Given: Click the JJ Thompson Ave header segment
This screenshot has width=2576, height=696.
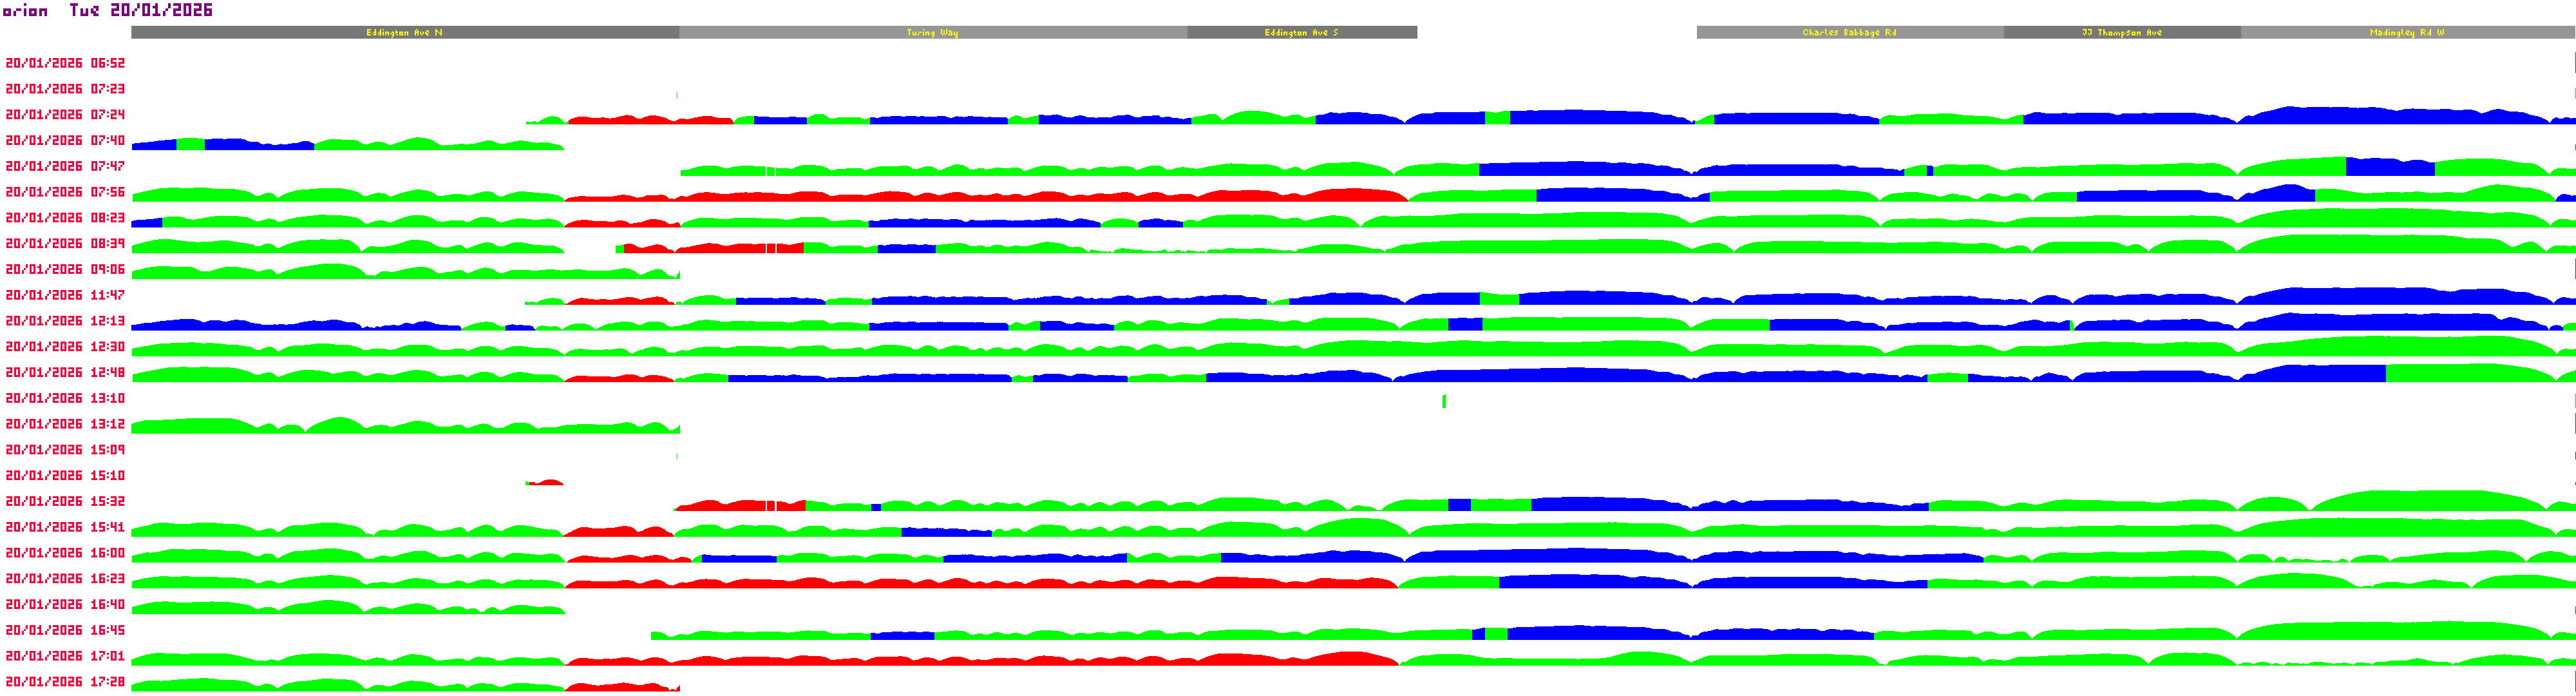Looking at the screenshot, I should (2121, 32).
